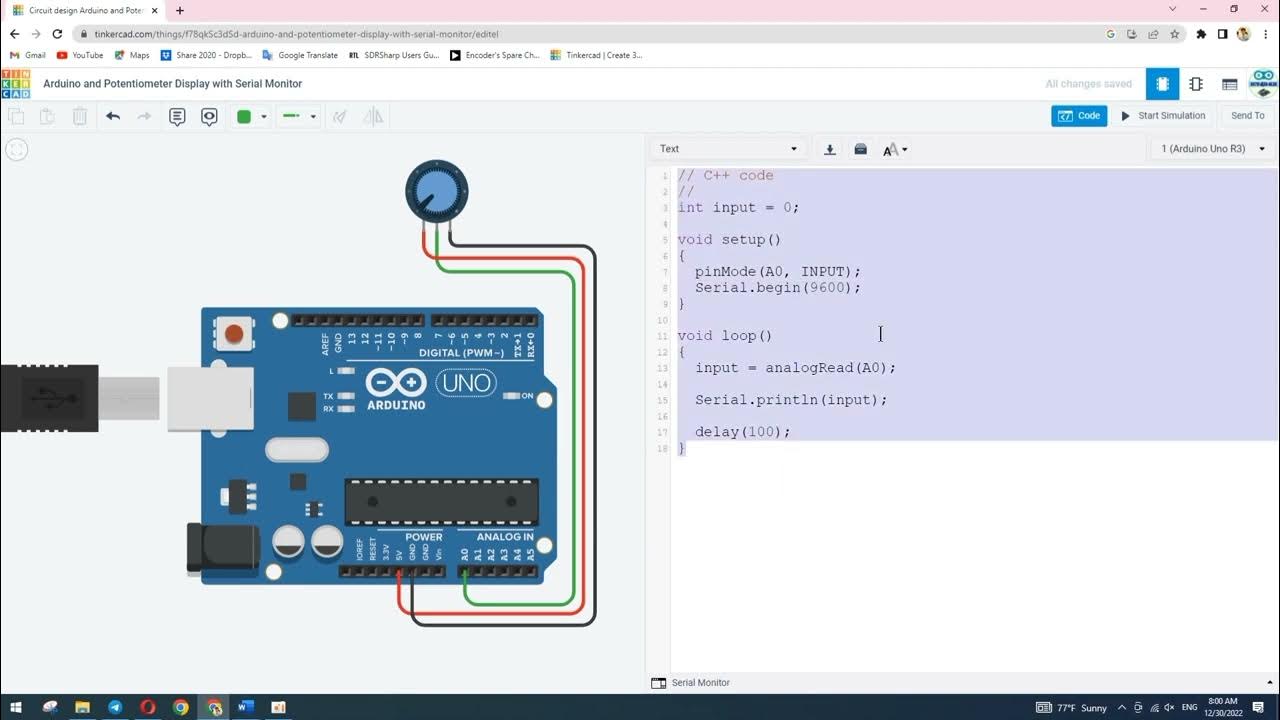Screen dimensions: 1280x720
Task: Click the Paste icon in toolbar
Action: coord(47,117)
